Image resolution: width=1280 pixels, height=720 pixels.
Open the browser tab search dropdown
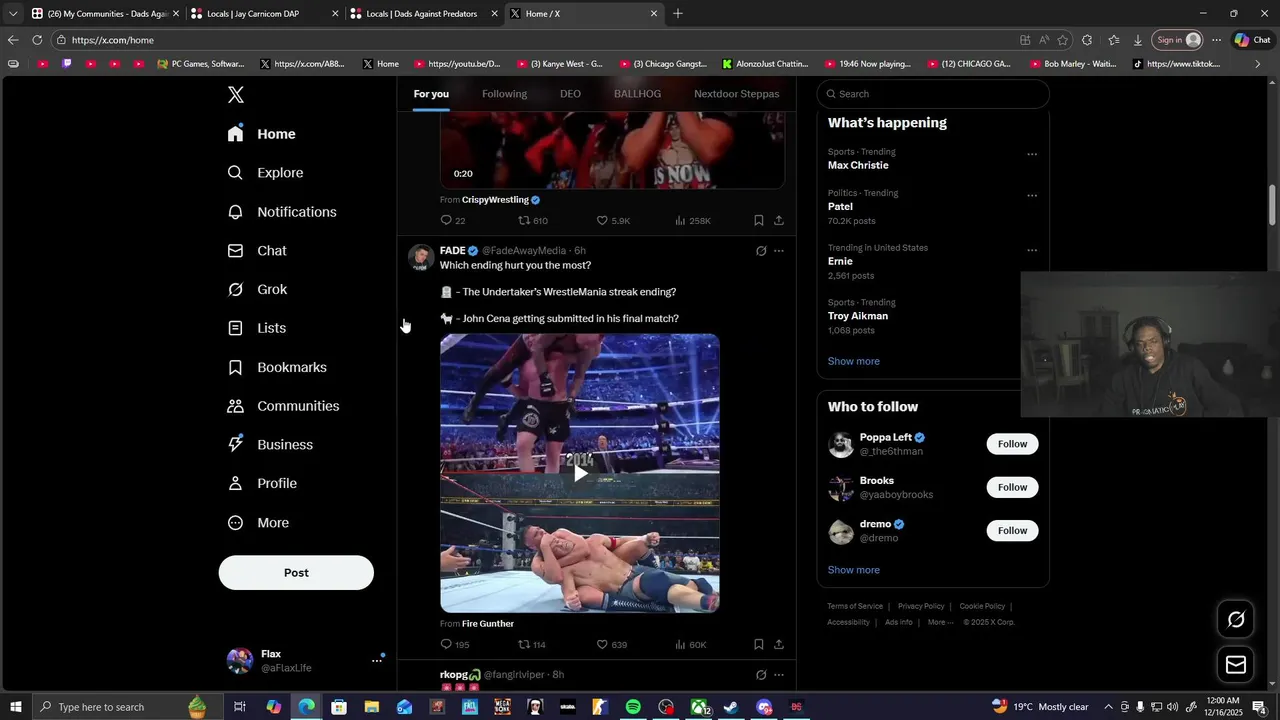[12, 14]
